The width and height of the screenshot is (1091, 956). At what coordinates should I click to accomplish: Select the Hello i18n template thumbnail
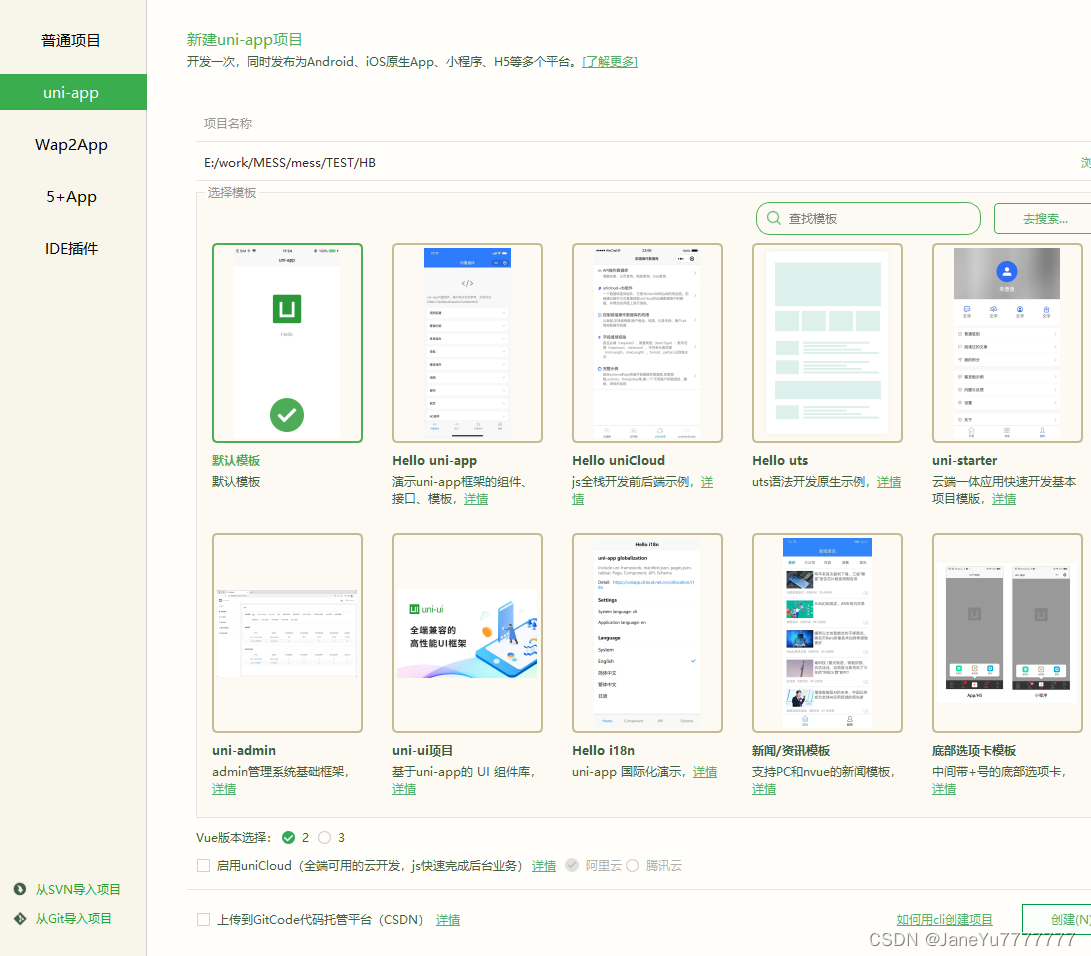[x=647, y=633]
